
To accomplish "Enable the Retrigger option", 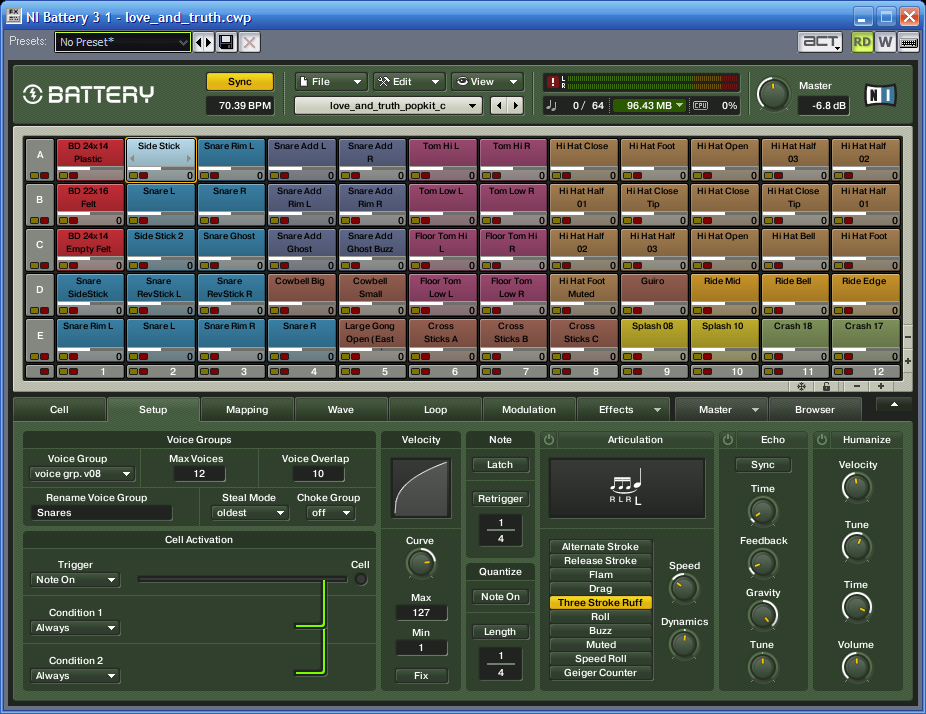I will 500,498.
